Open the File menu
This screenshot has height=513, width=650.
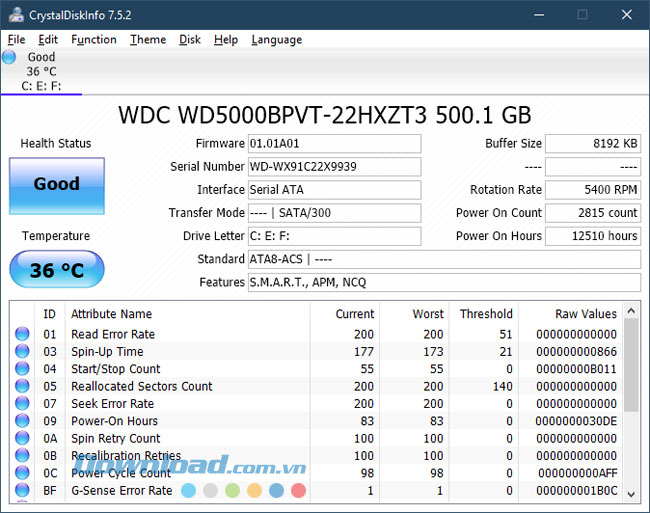click(x=16, y=40)
